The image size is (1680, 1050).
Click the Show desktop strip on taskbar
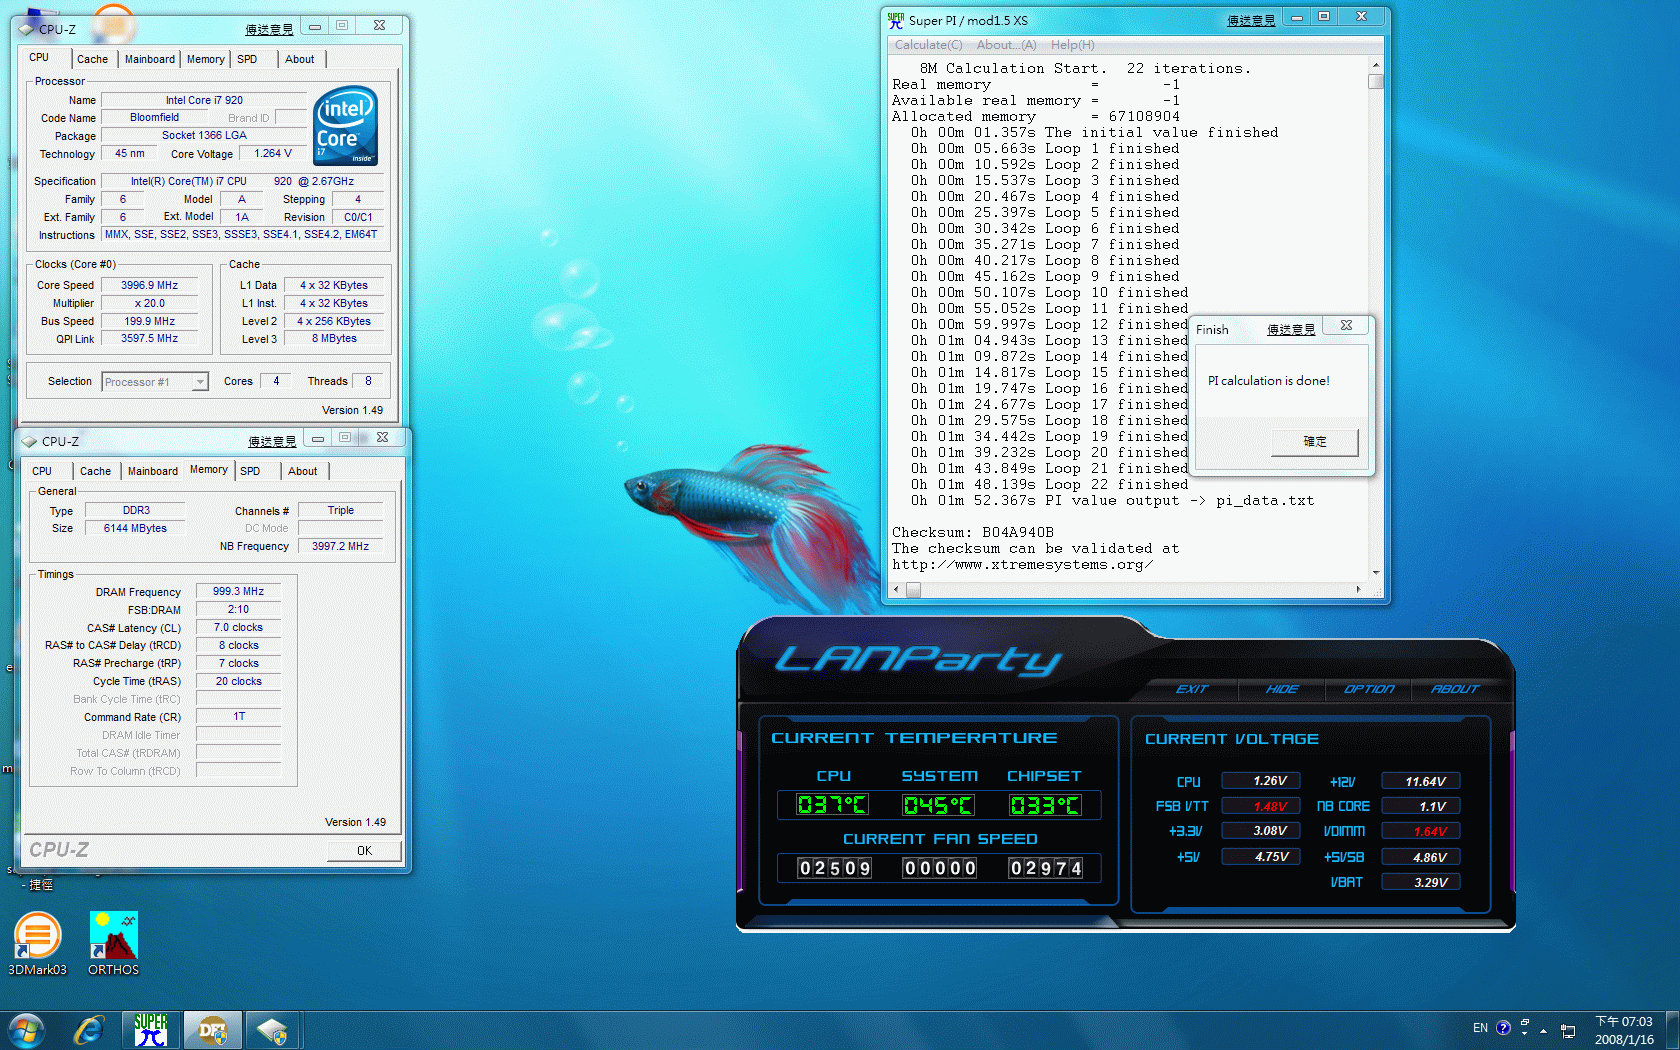(x=1672, y=1030)
